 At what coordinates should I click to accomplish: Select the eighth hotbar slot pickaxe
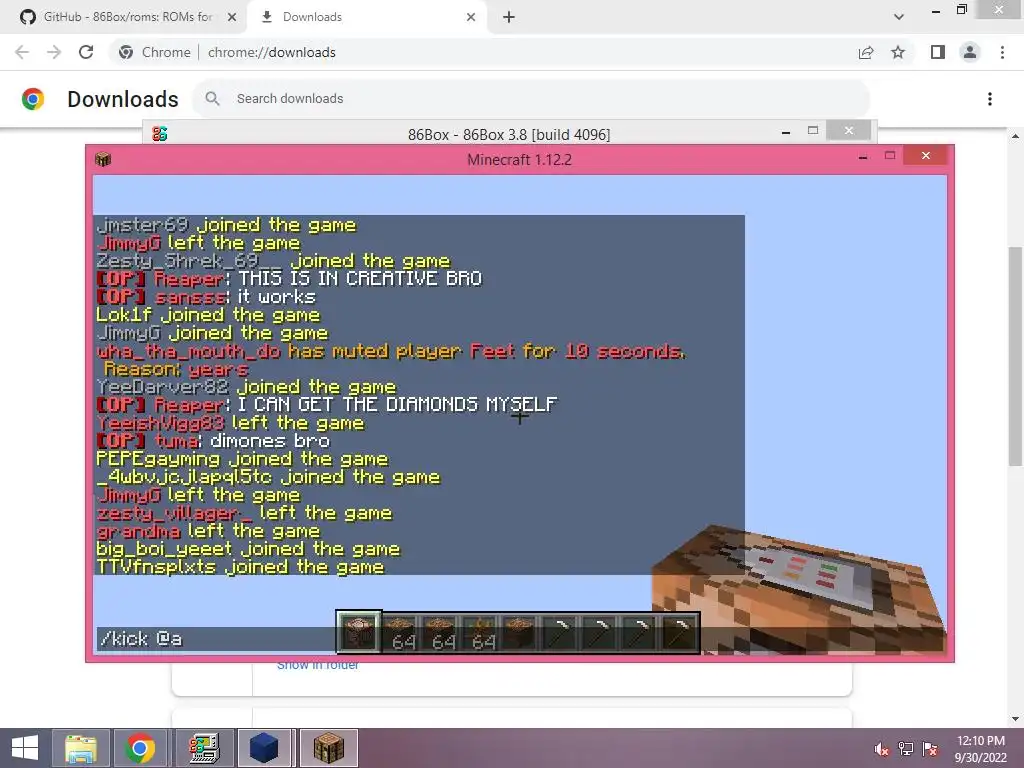pyautogui.click(x=639, y=632)
